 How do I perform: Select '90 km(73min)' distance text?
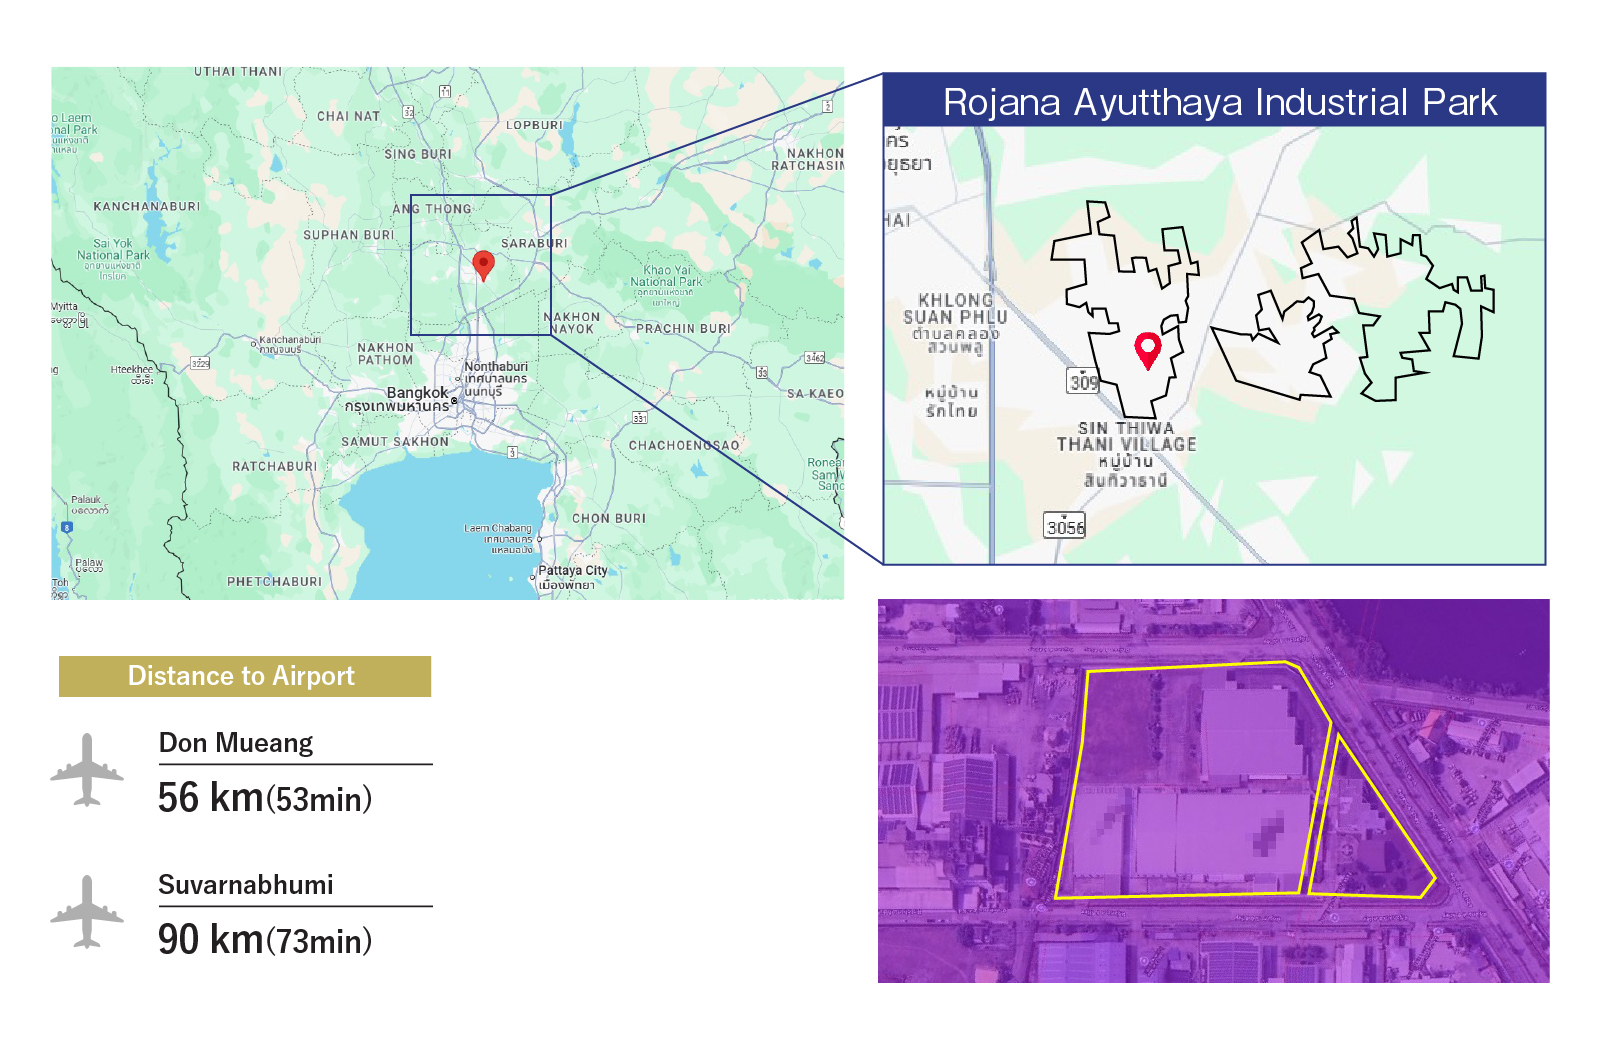265,940
